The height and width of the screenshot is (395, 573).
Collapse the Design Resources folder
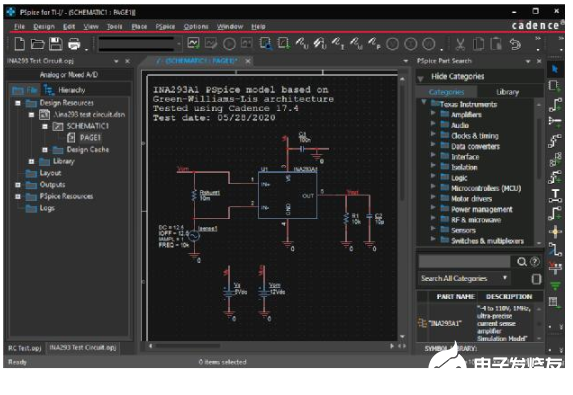pyautogui.click(x=18, y=103)
